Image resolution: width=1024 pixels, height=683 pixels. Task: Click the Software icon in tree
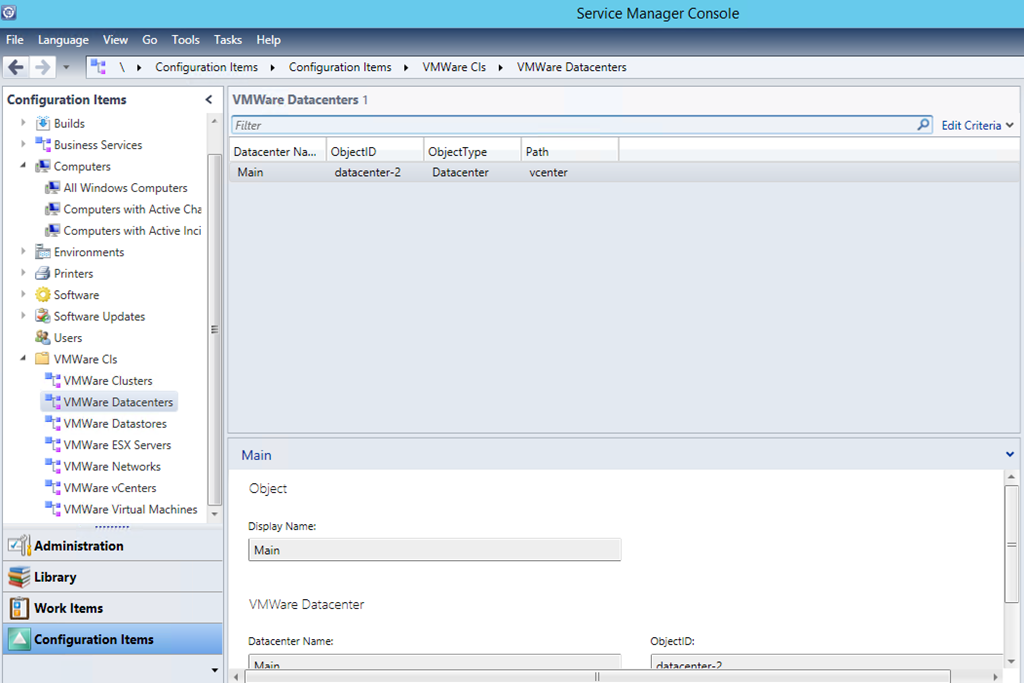tap(43, 295)
